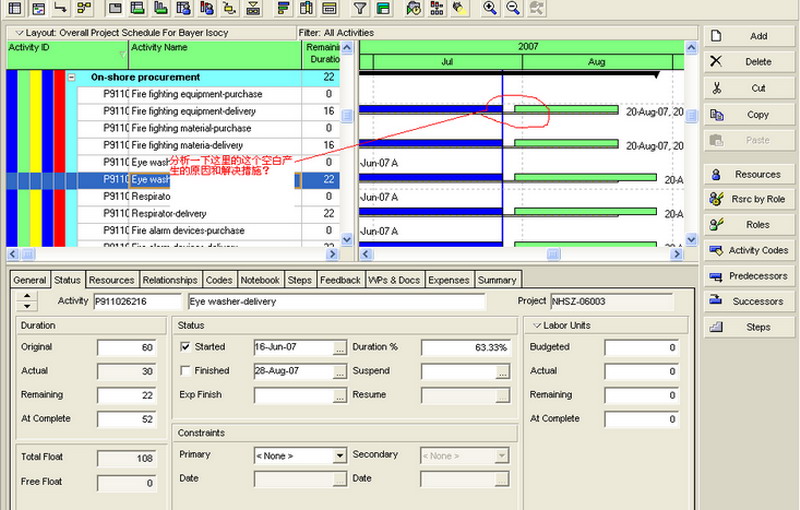
Task: Uncheck the Started checkbox
Action: 185,347
